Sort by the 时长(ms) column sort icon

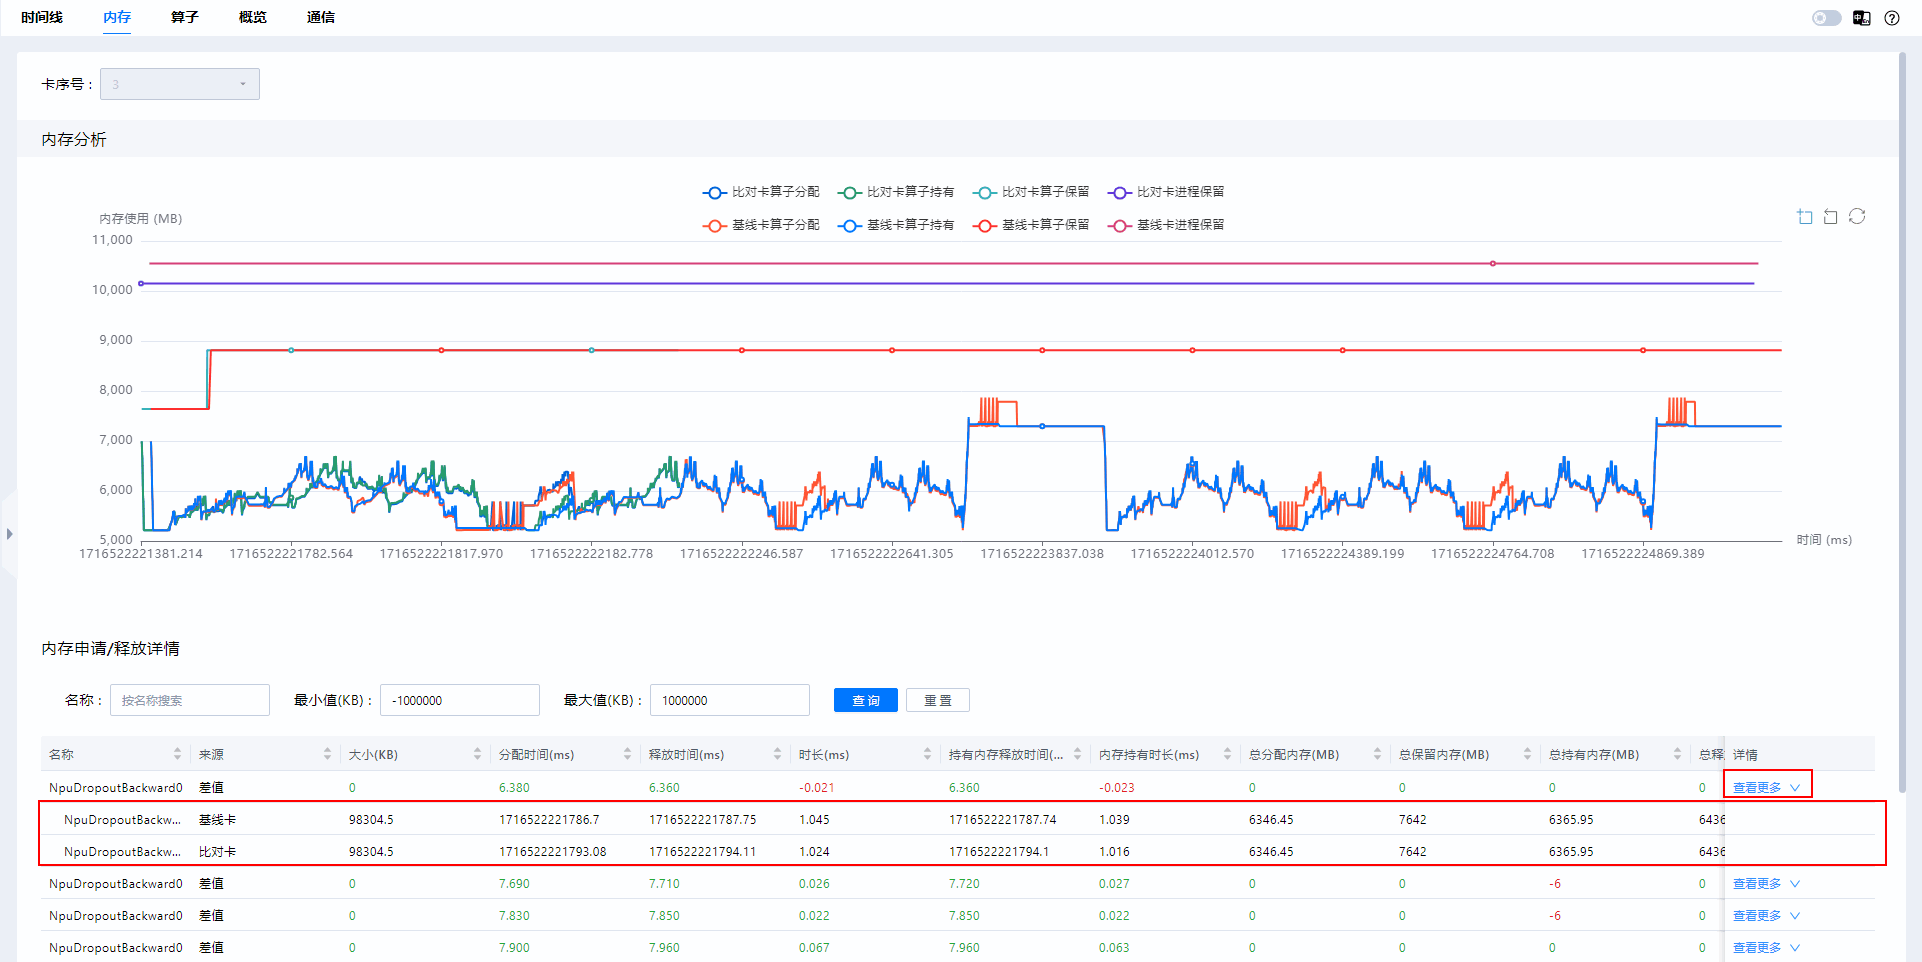tap(927, 754)
